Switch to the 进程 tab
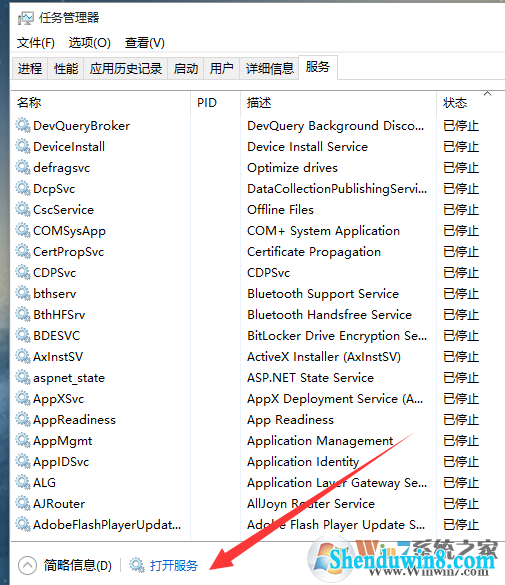Viewport: 505px width, 585px height. pos(30,69)
